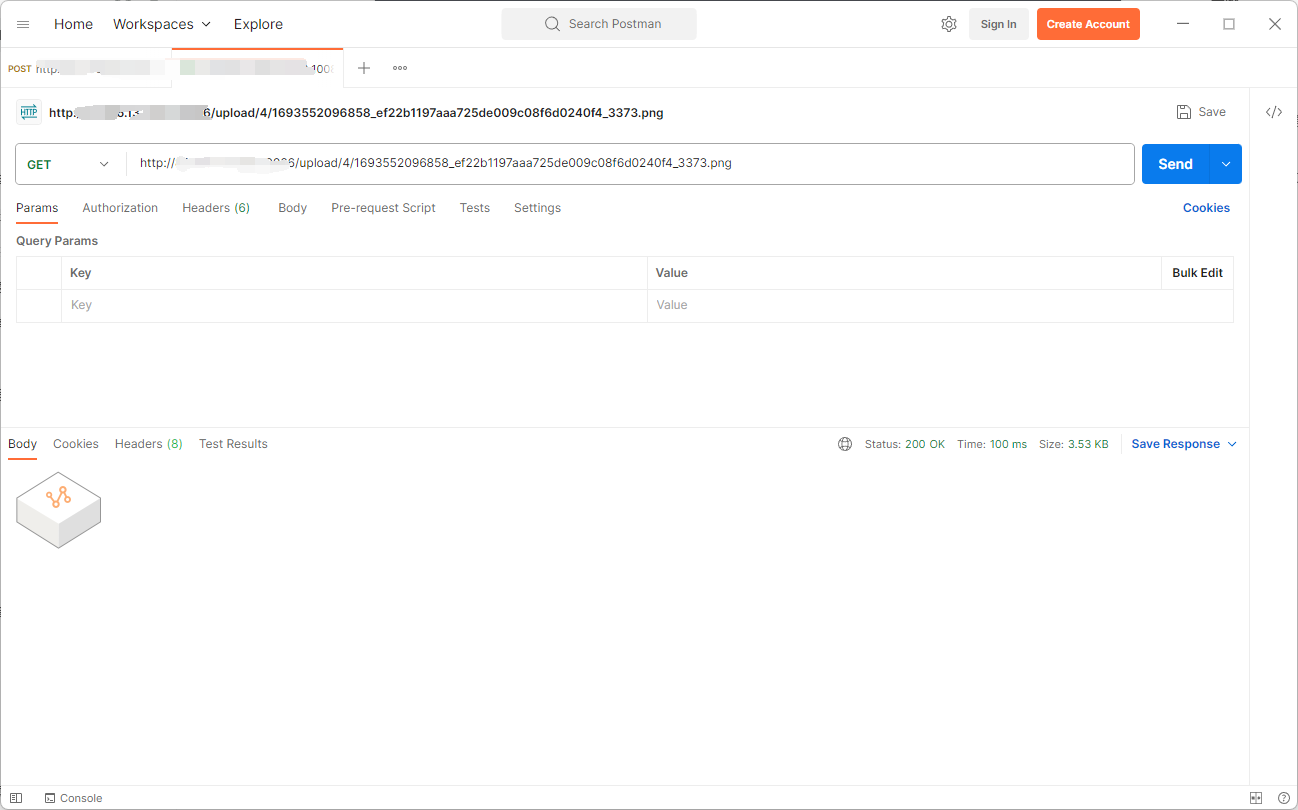Open the code snippet panel icon
Screen dimensions: 1298x810
tap(1274, 112)
